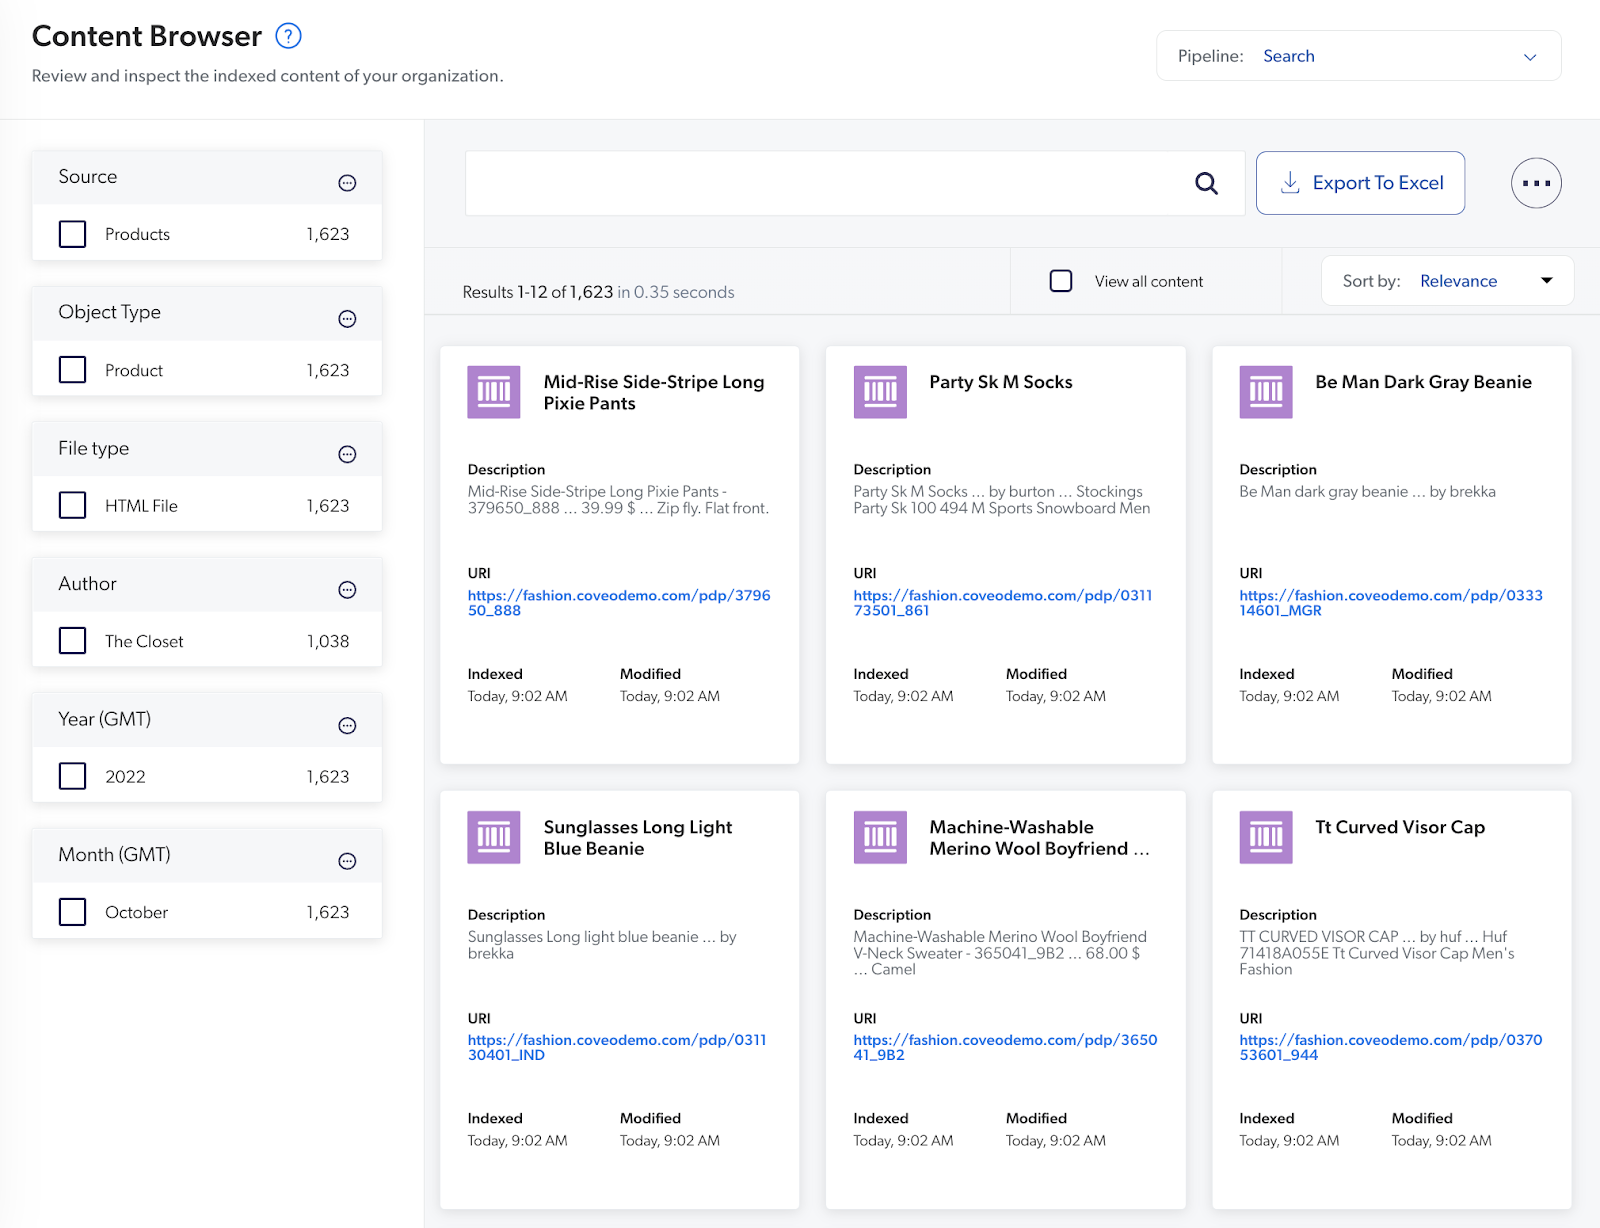The height and width of the screenshot is (1228, 1600).
Task: Select the October month checkbox
Action: (x=73, y=912)
